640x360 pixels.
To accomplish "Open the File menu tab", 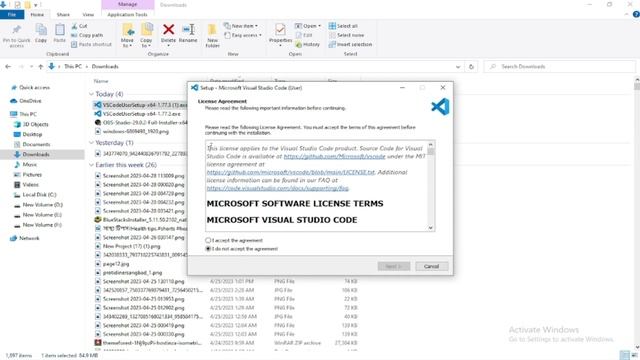I will [x=12, y=15].
